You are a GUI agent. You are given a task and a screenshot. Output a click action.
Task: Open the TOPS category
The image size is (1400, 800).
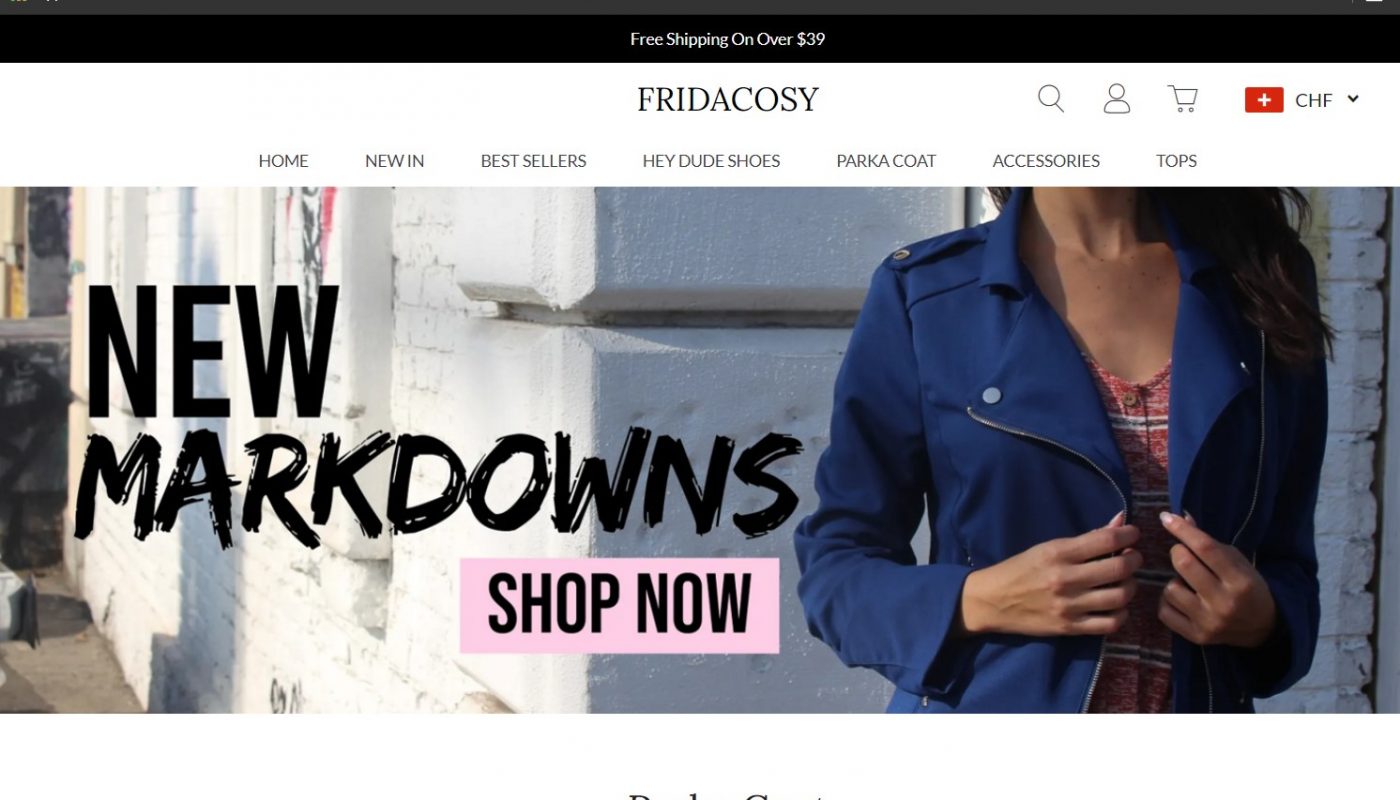pos(1176,161)
